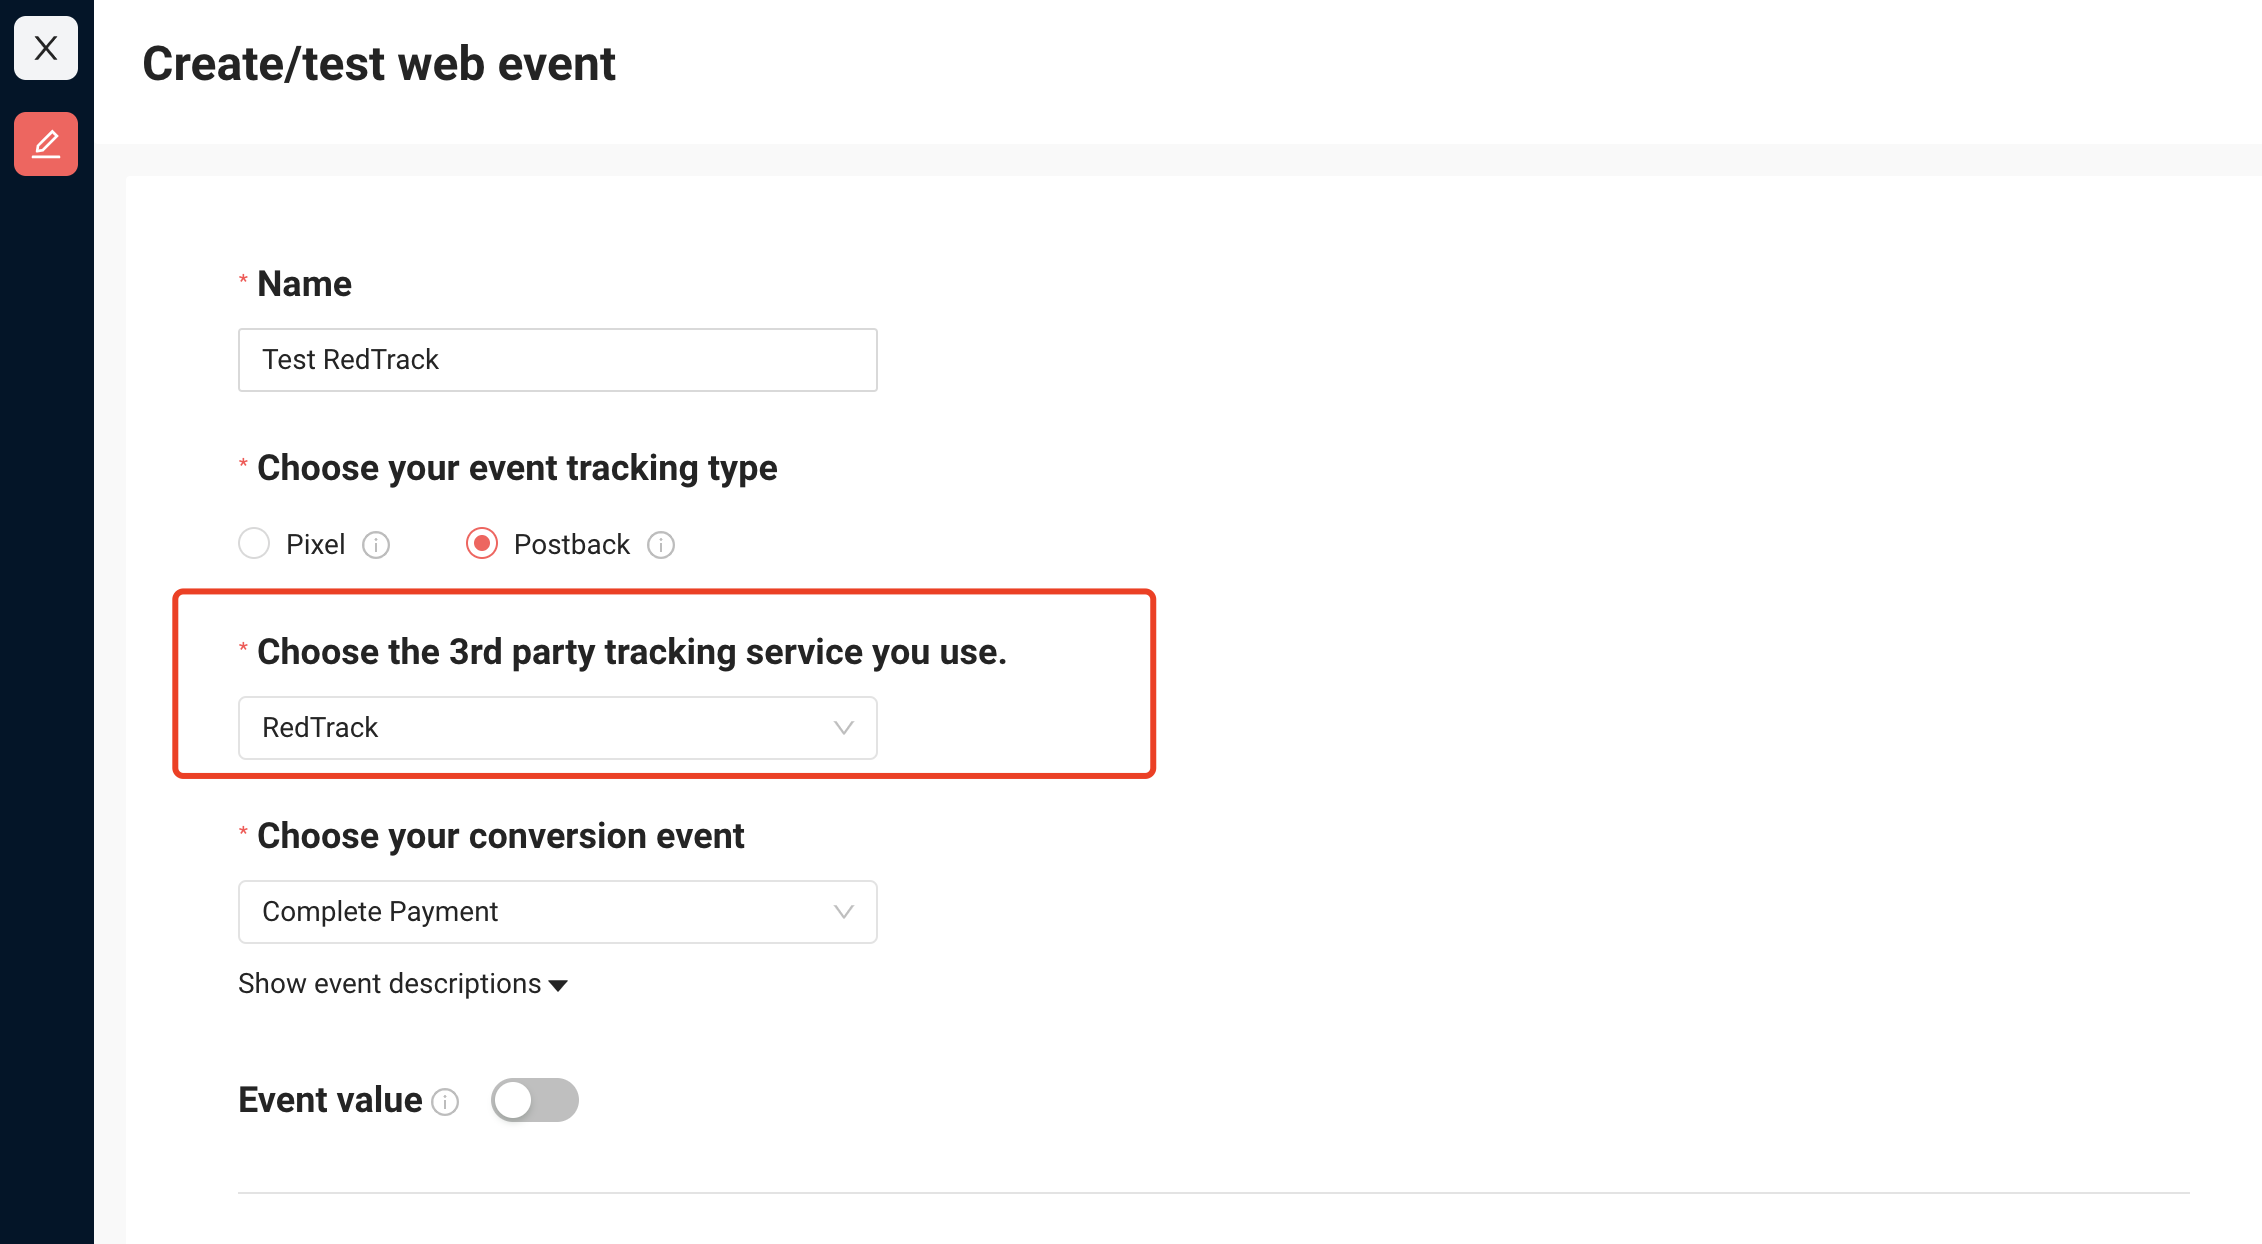Open the Complete Payment conversion event dropdown
Image resolution: width=2262 pixels, height=1244 pixels.
click(x=558, y=912)
